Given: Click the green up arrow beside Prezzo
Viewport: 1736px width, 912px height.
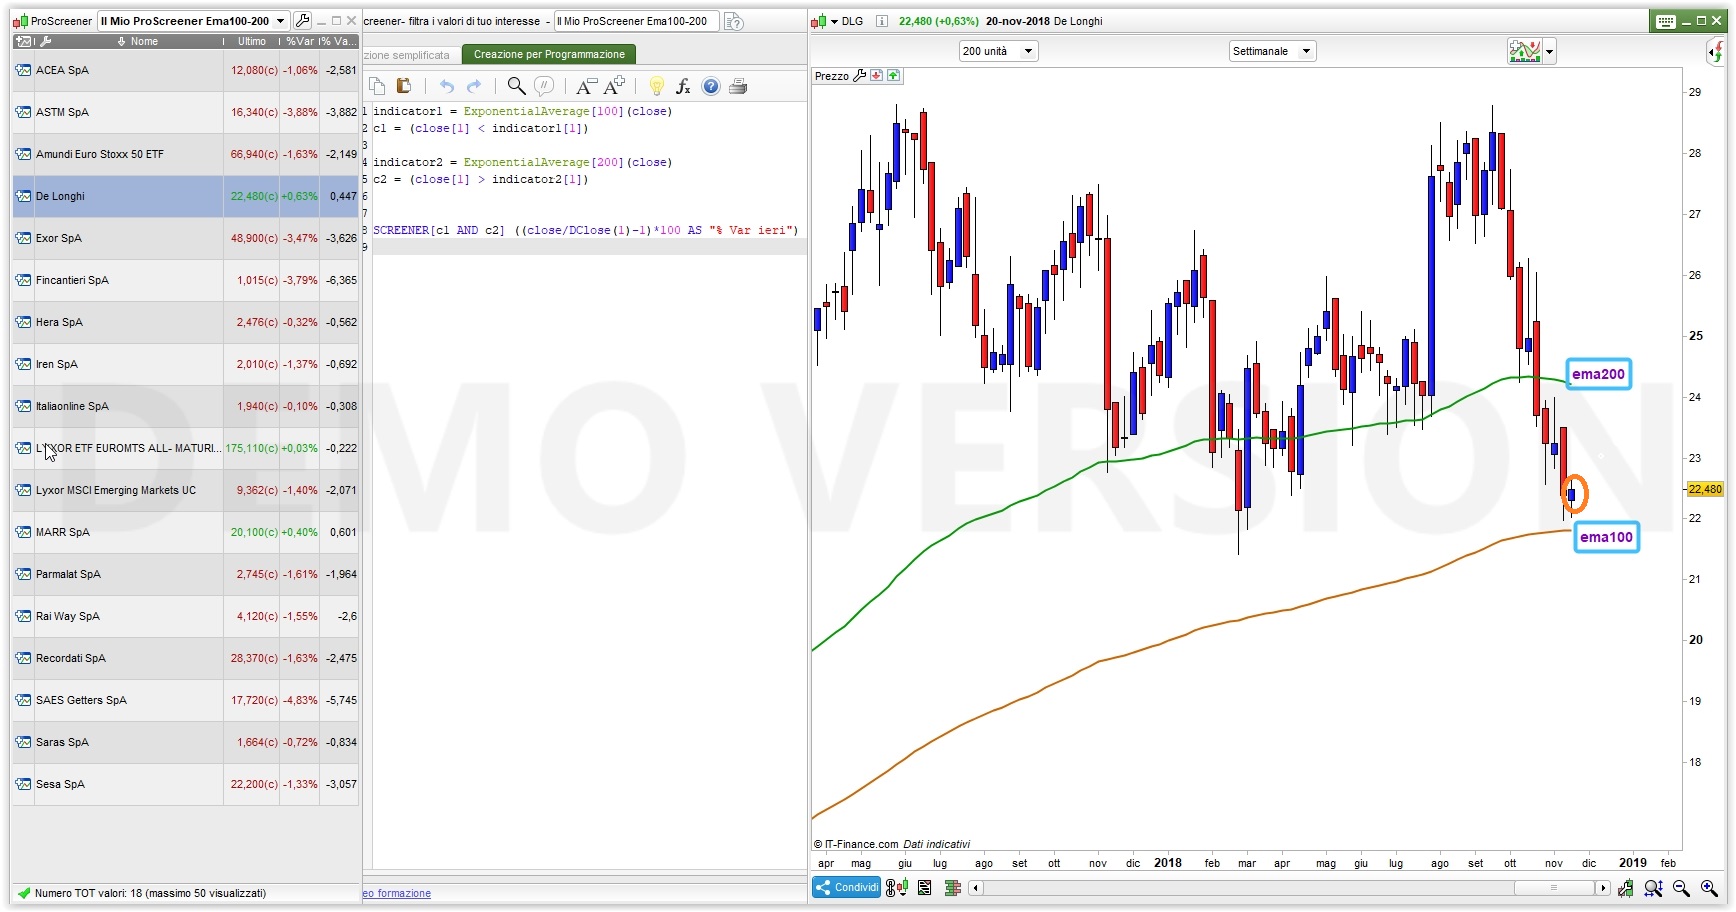Looking at the screenshot, I should pyautogui.click(x=893, y=75).
